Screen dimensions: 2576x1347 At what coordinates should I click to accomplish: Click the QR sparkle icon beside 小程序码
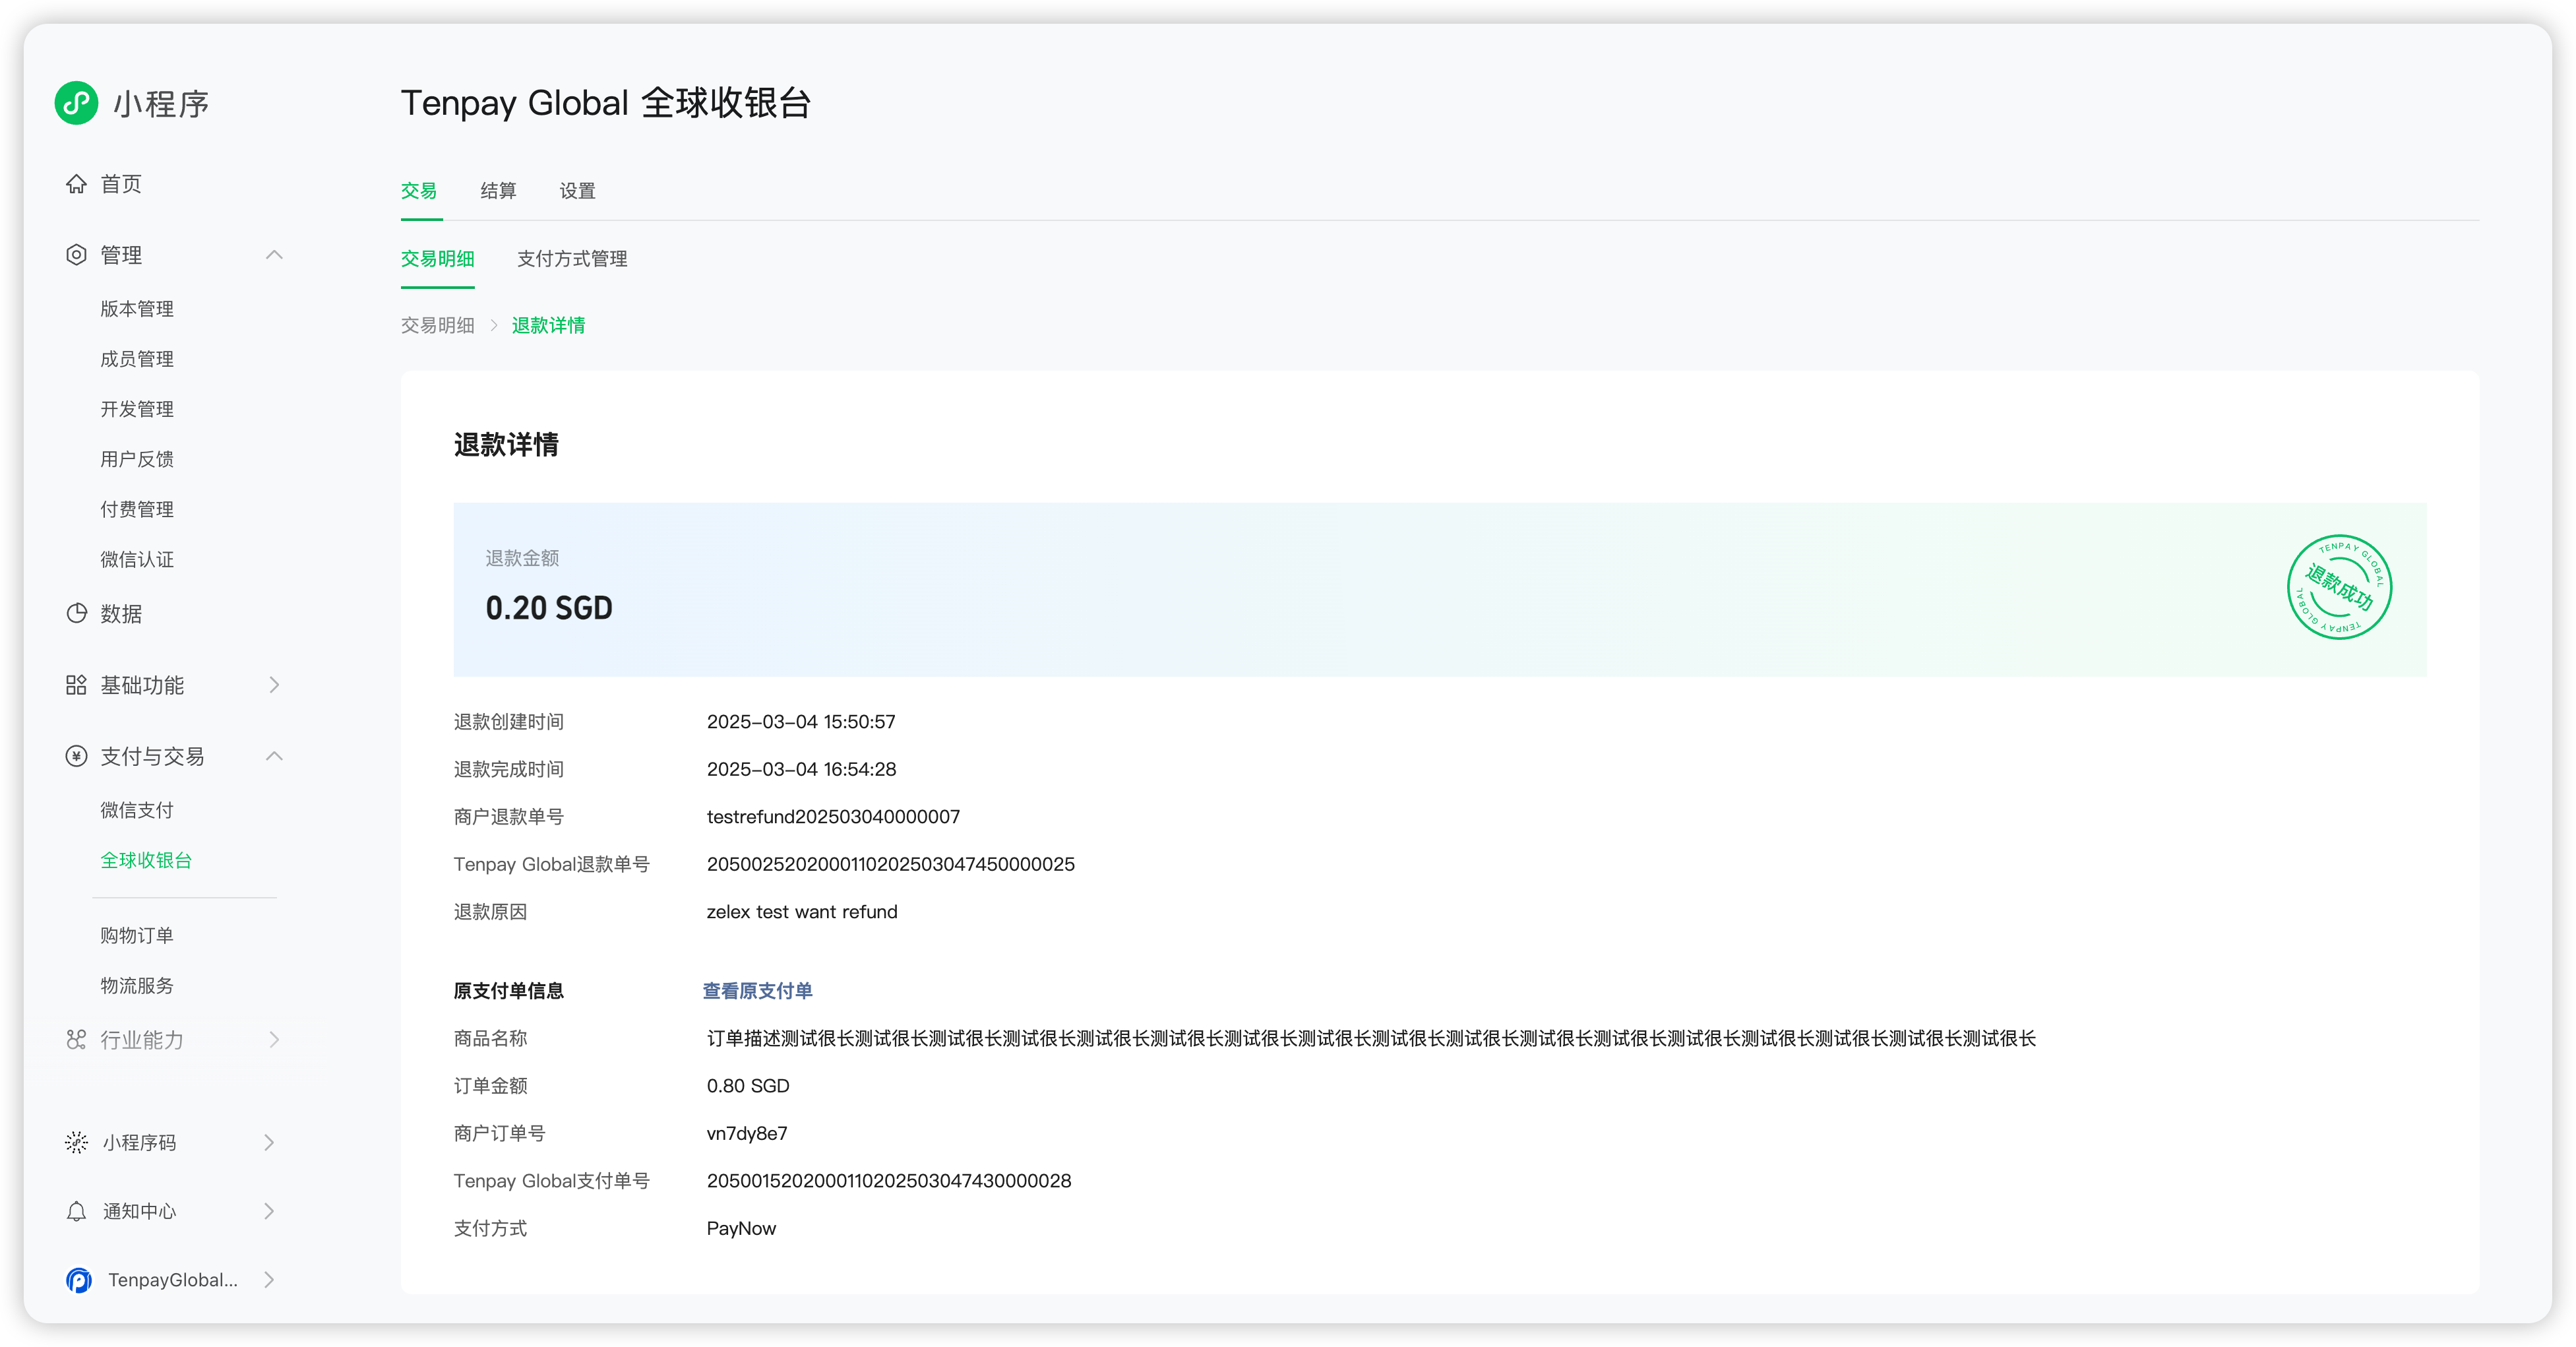[x=76, y=1142]
